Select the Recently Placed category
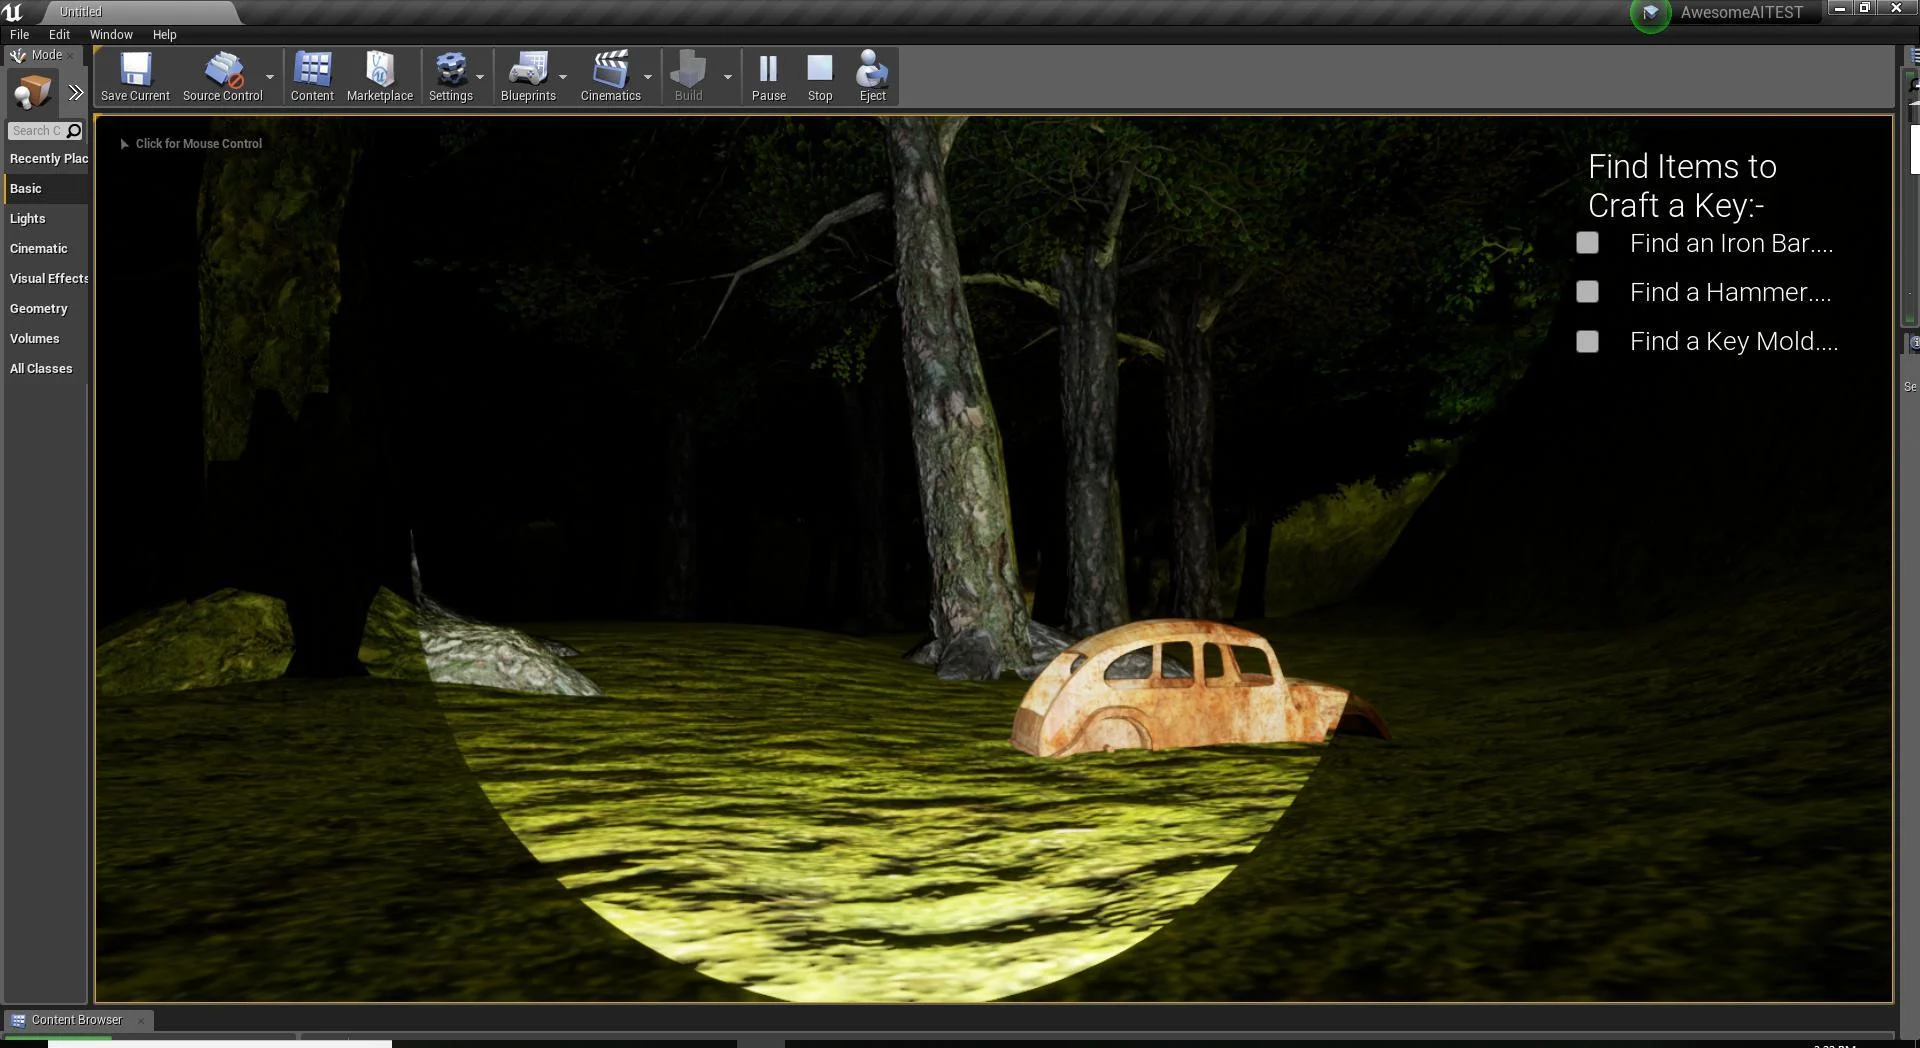Viewport: 1920px width, 1048px height. pos(47,159)
